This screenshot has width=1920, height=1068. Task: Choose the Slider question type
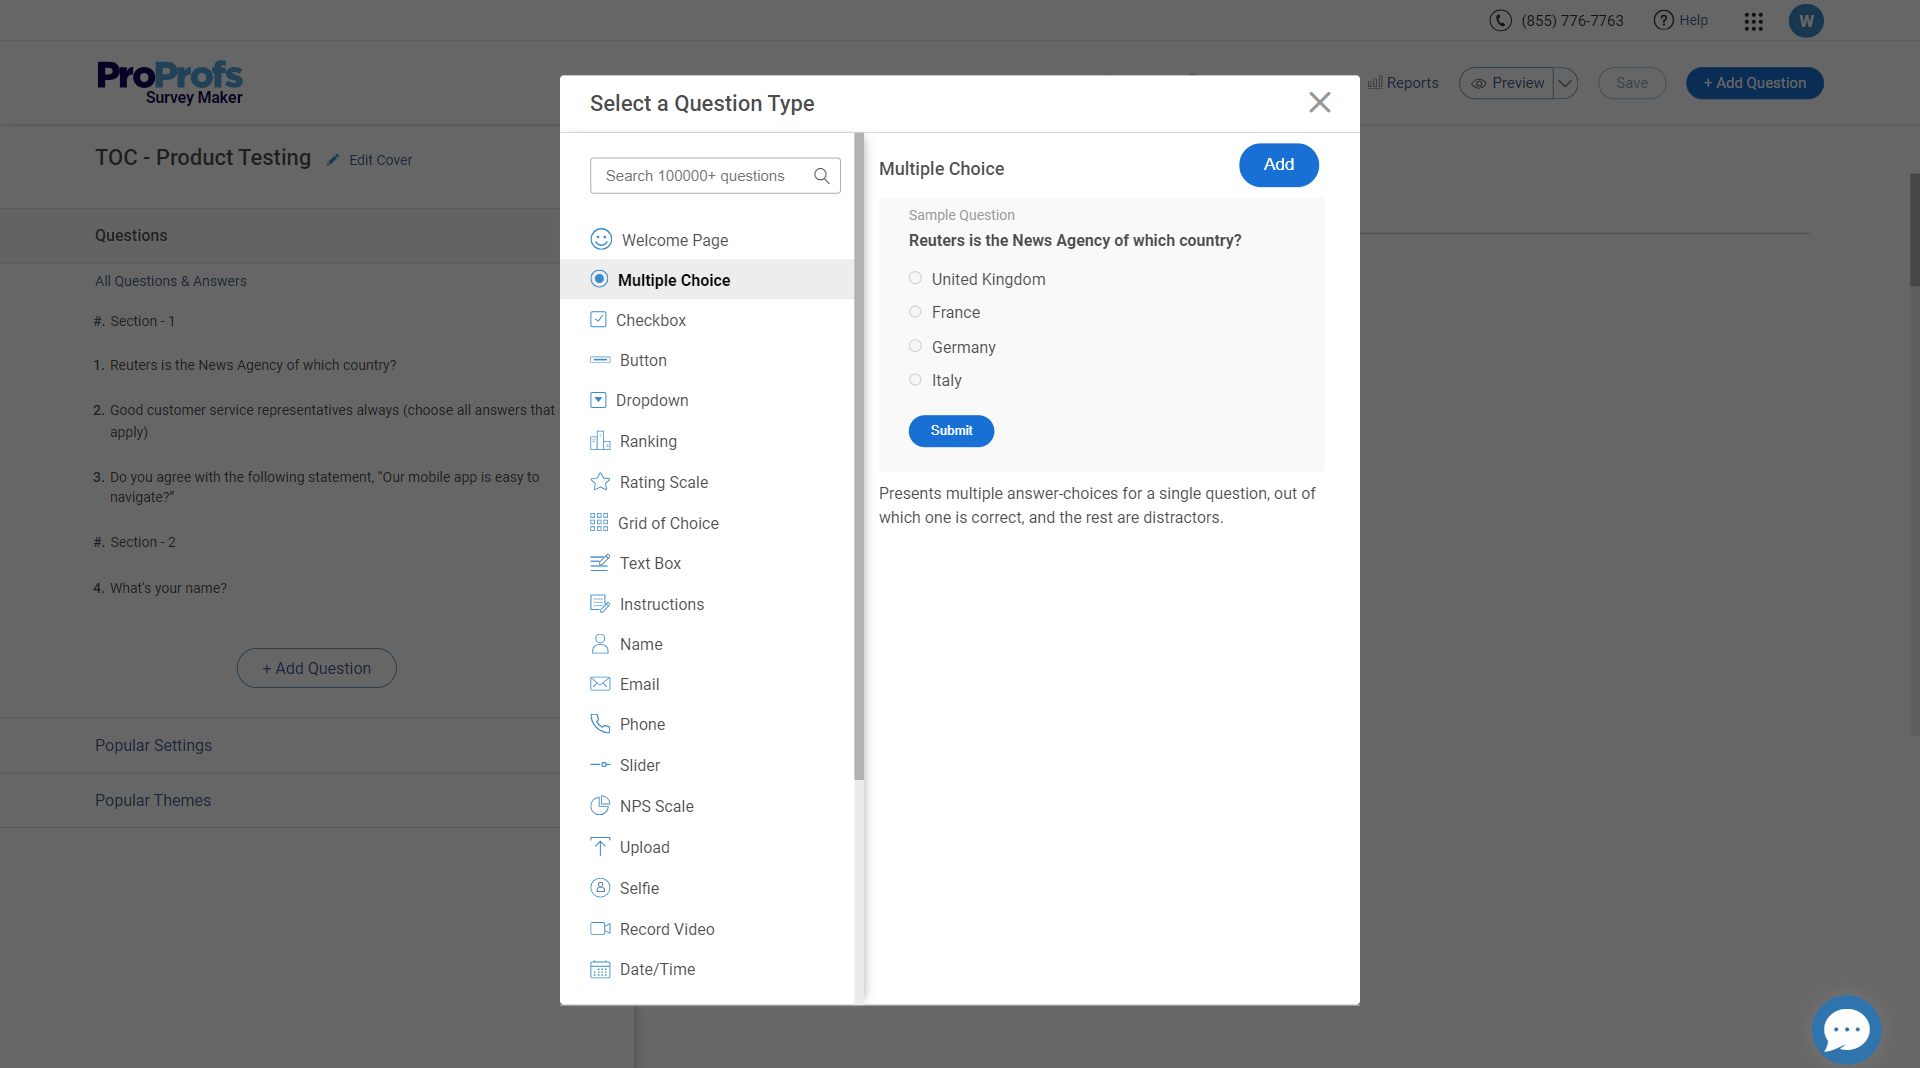(639, 765)
